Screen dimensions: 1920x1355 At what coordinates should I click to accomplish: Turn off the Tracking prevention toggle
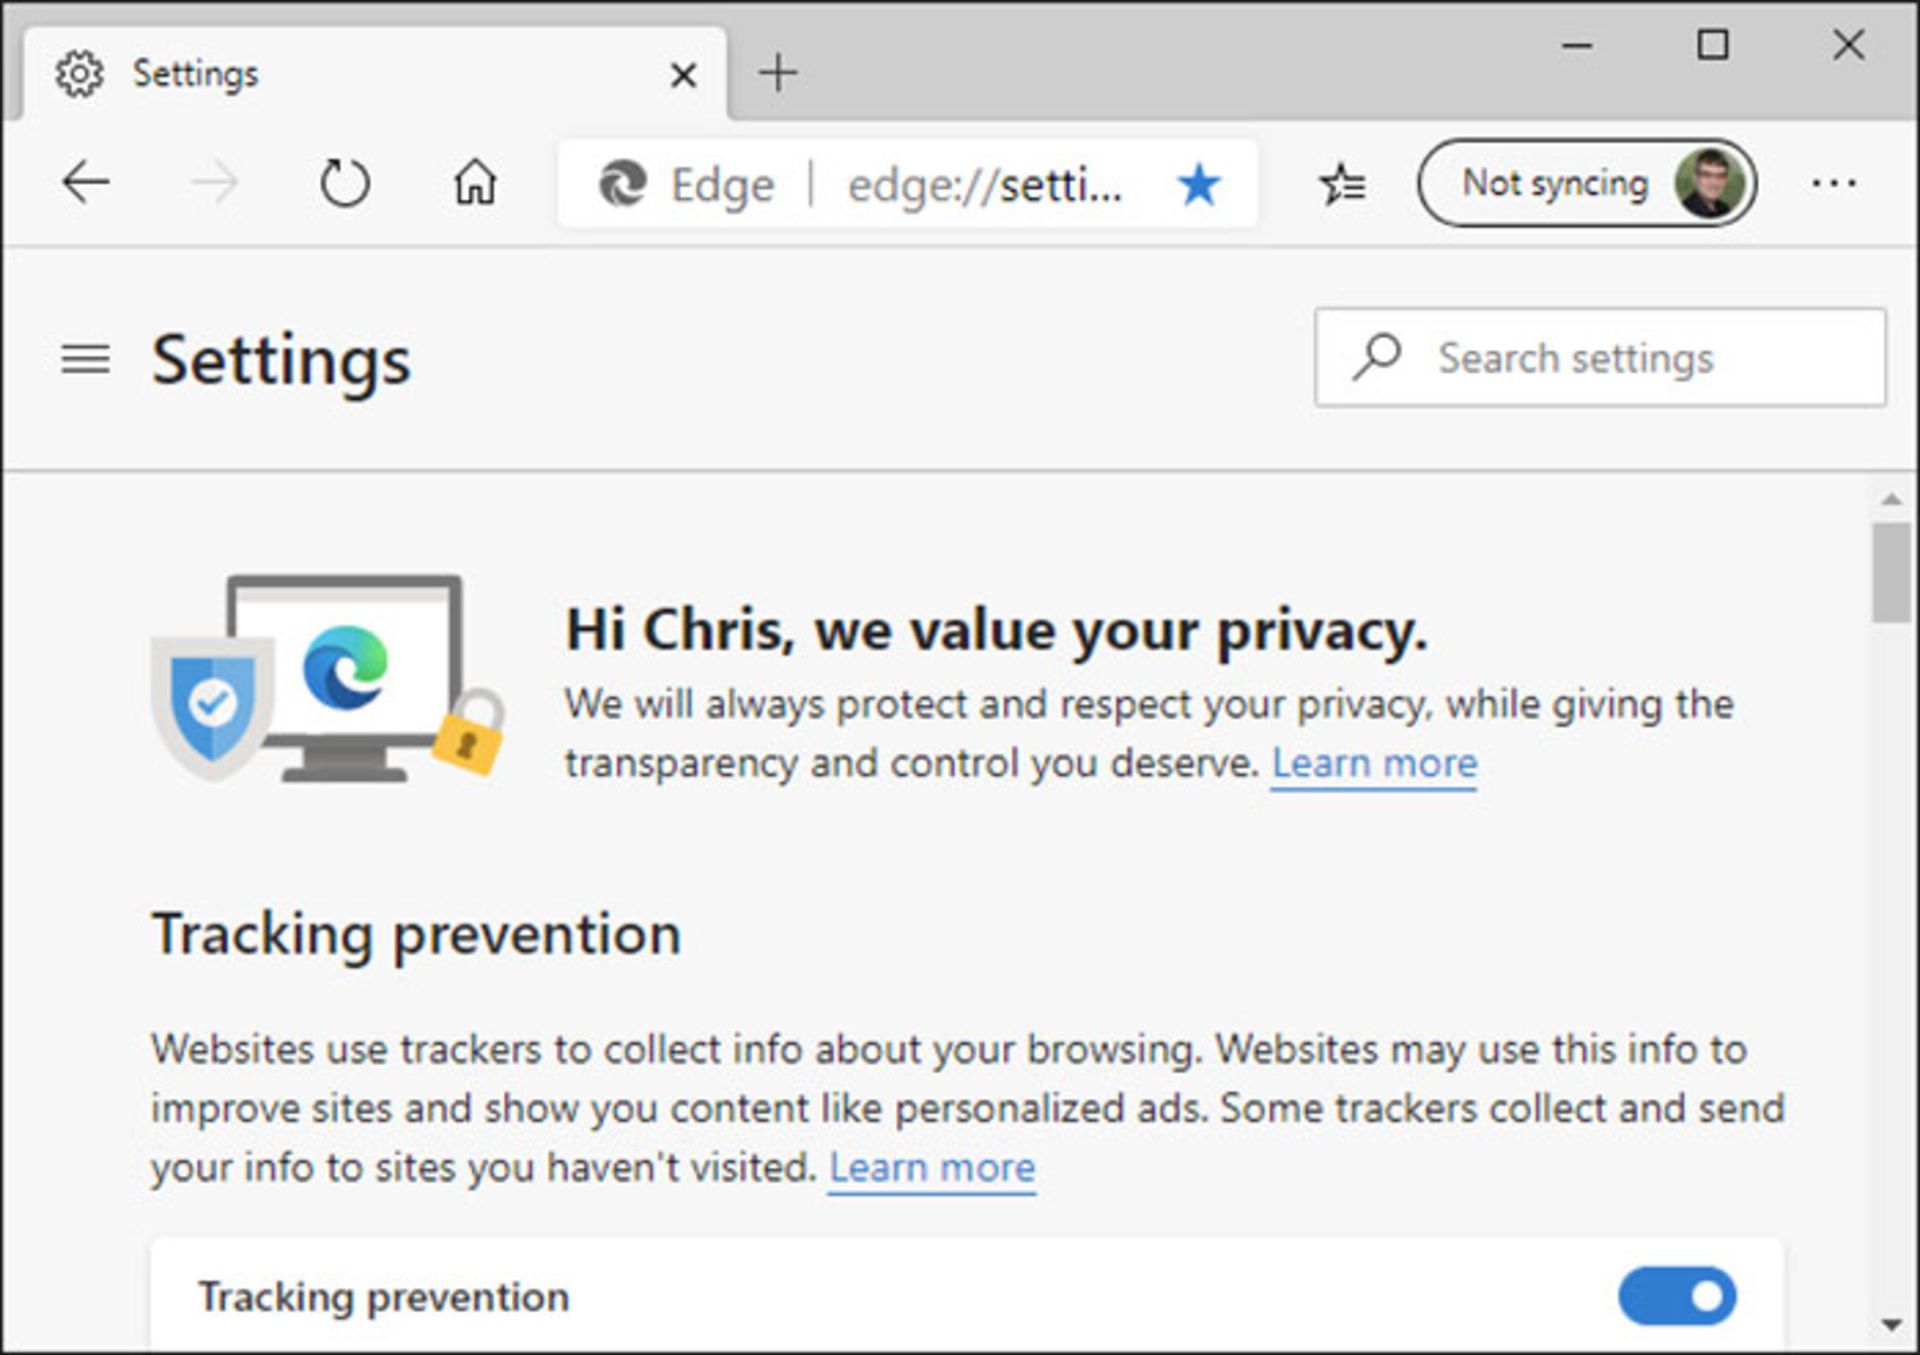[1677, 1296]
